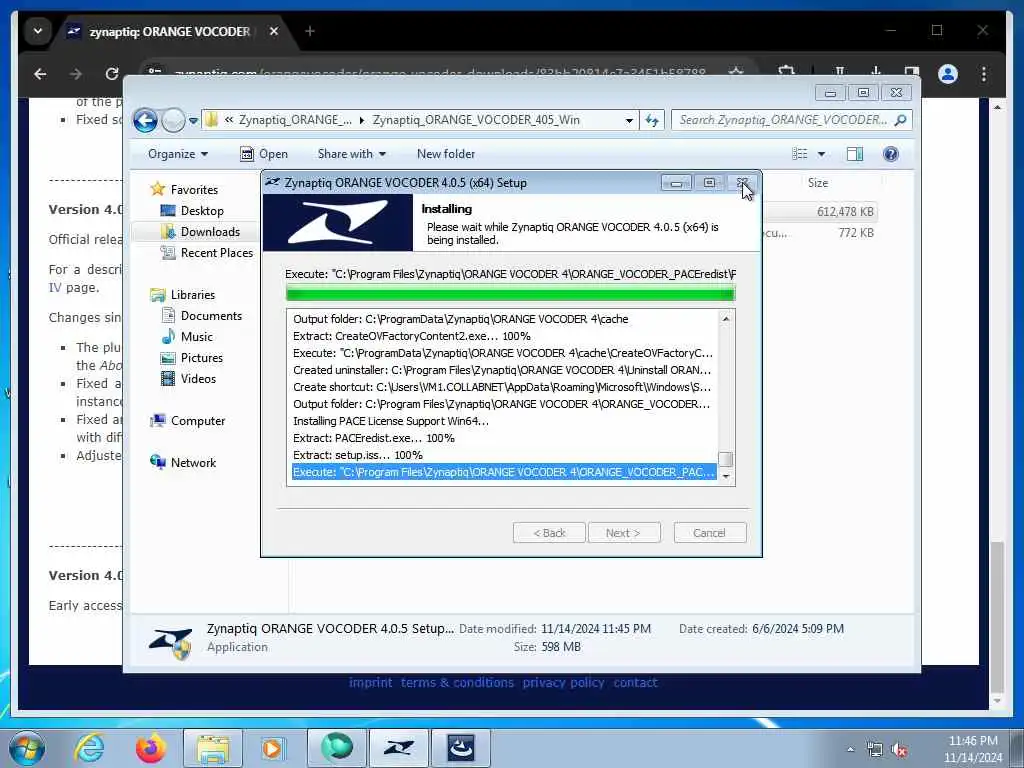Click the Chrome back button
Viewport: 1024px width, 768px height.
click(x=40, y=74)
